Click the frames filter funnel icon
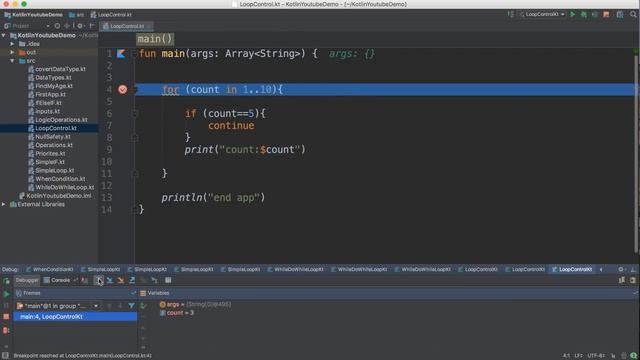The width and height of the screenshot is (640, 360). pos(131,305)
